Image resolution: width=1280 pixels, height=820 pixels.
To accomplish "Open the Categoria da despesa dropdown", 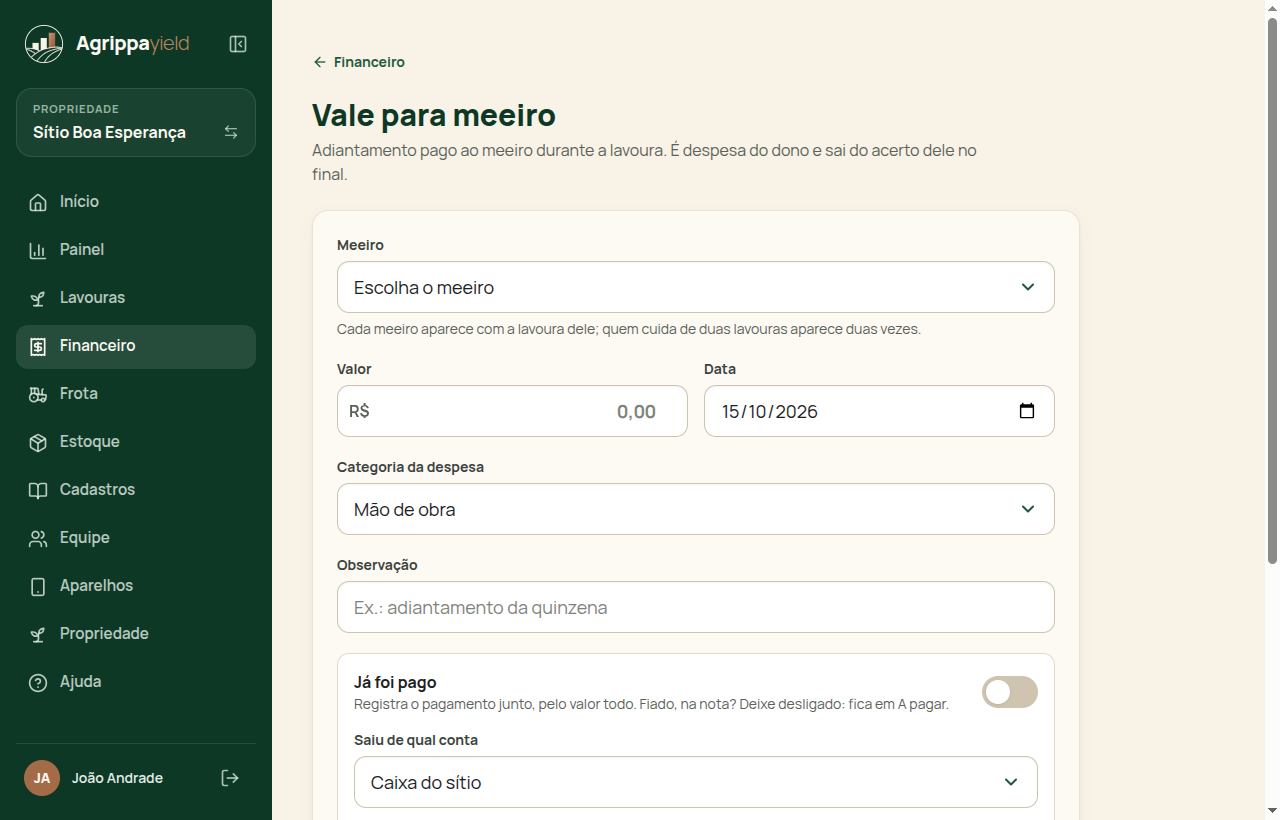I will coord(696,509).
